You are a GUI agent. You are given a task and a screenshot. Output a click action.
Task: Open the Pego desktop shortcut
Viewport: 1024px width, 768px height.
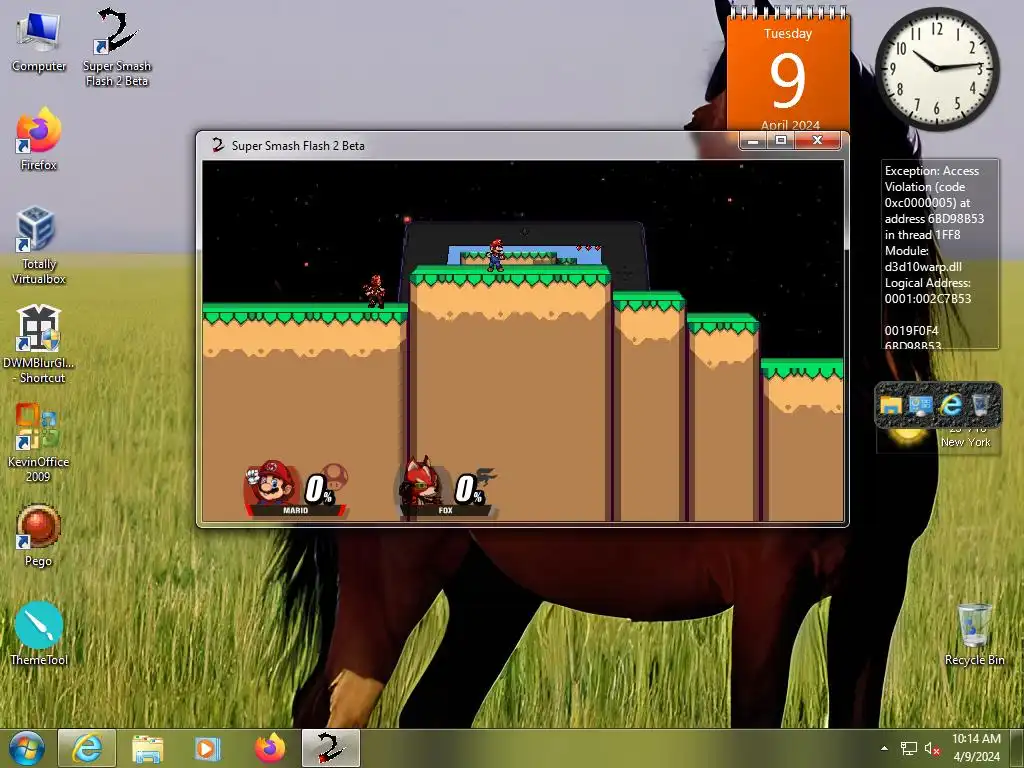click(39, 536)
